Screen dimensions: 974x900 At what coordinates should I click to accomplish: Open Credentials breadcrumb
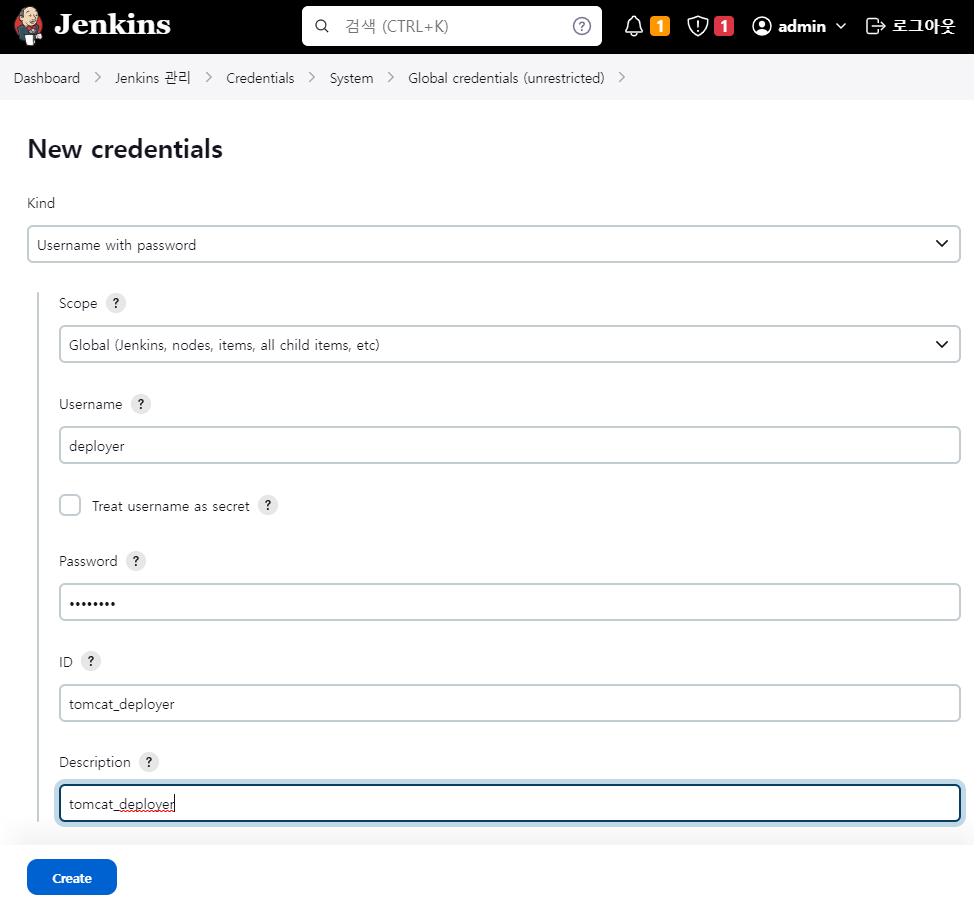pyautogui.click(x=260, y=78)
